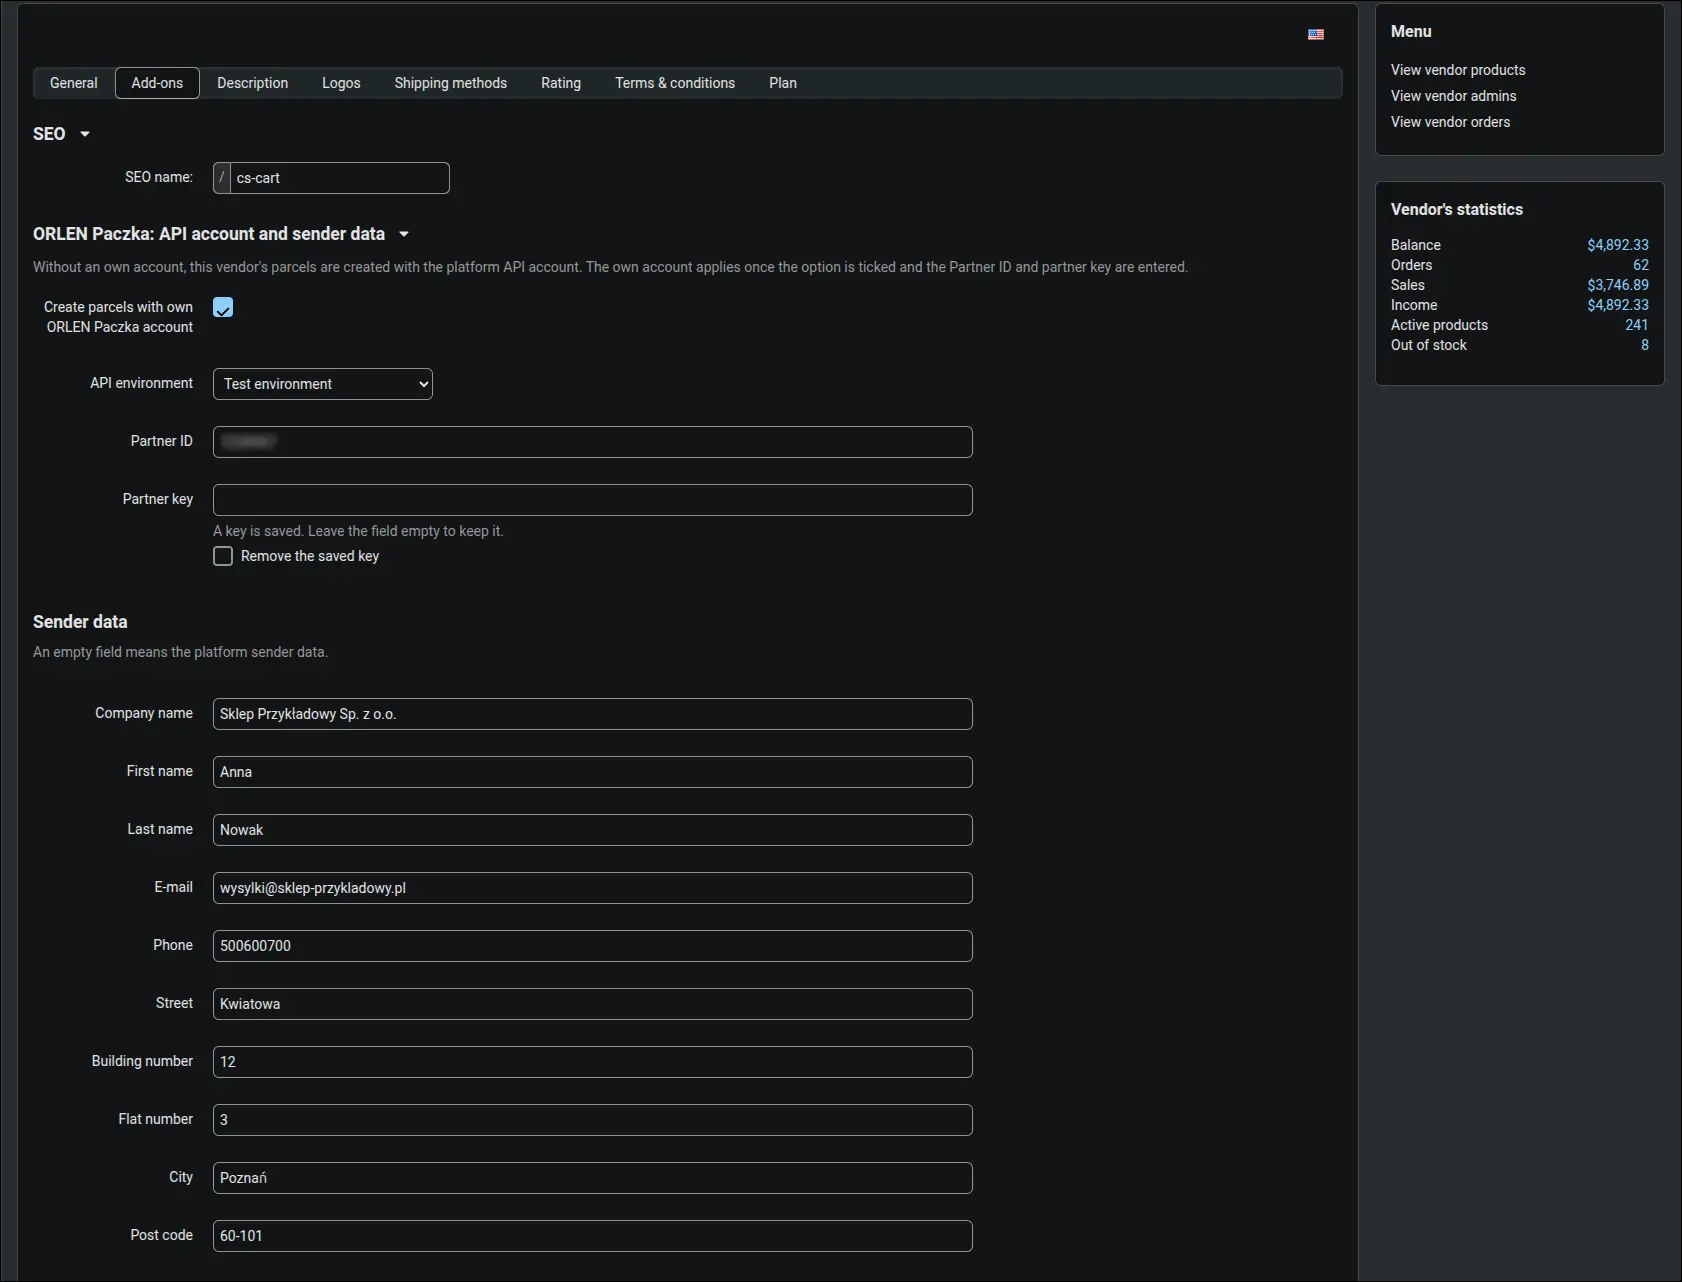Click the First name field
Image resolution: width=1682 pixels, height=1282 pixels.
pyautogui.click(x=593, y=772)
